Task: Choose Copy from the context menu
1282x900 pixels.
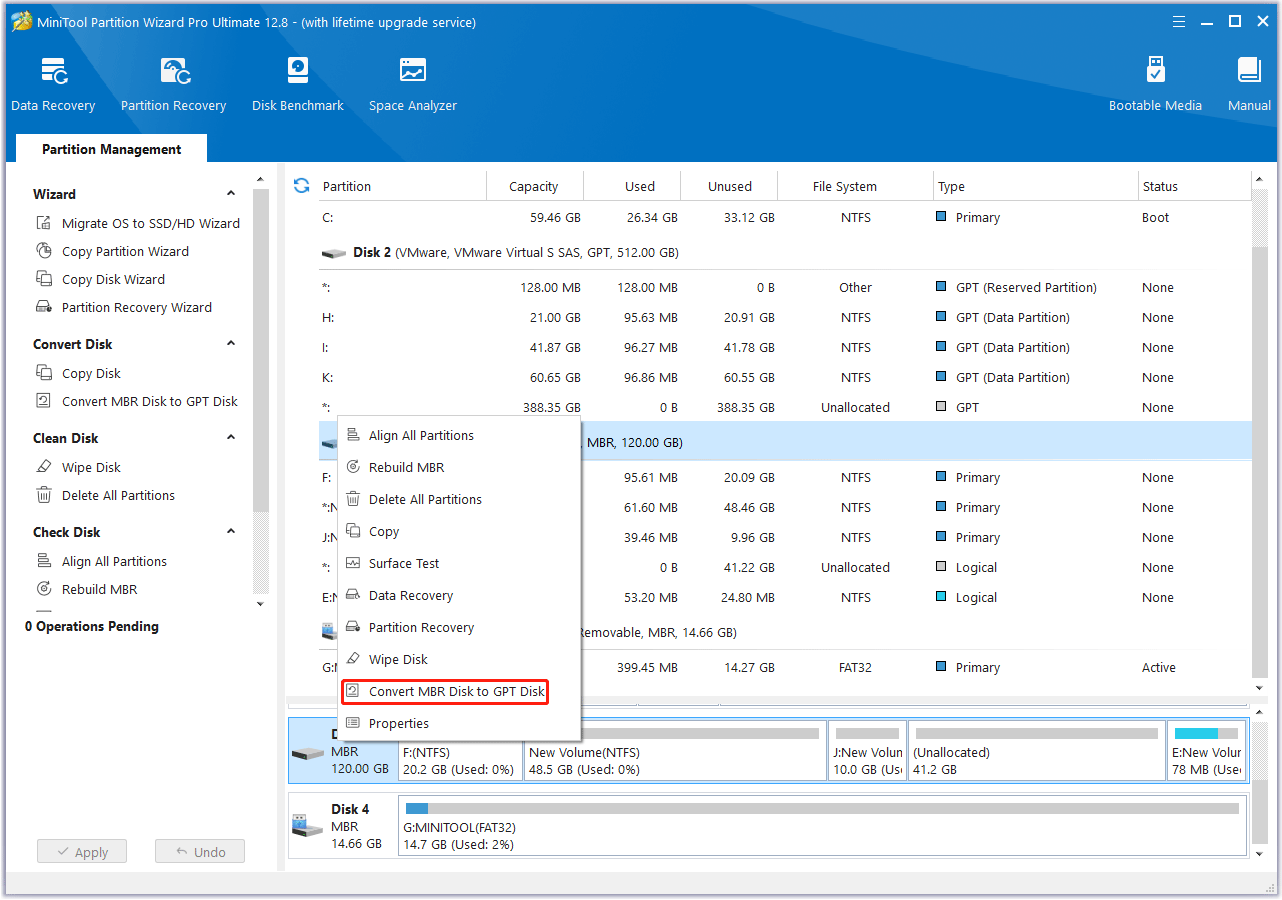Action: (x=459, y=531)
